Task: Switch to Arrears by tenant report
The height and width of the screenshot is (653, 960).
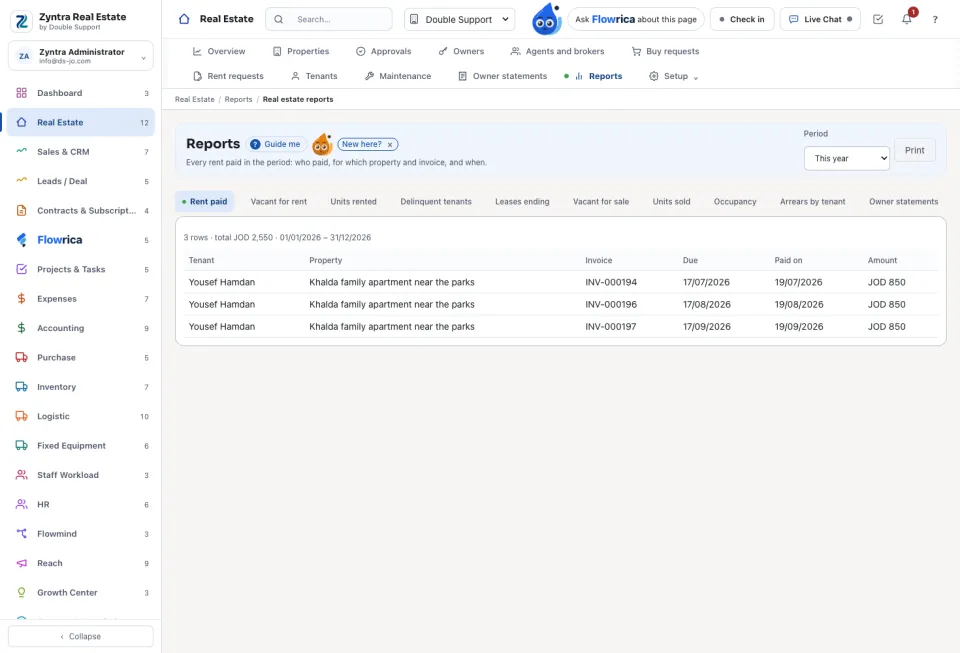Action: pos(812,202)
